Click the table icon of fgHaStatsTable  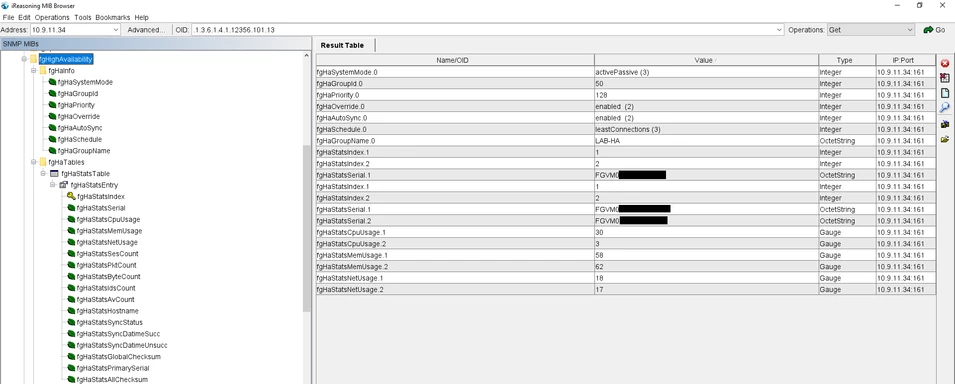(54, 174)
